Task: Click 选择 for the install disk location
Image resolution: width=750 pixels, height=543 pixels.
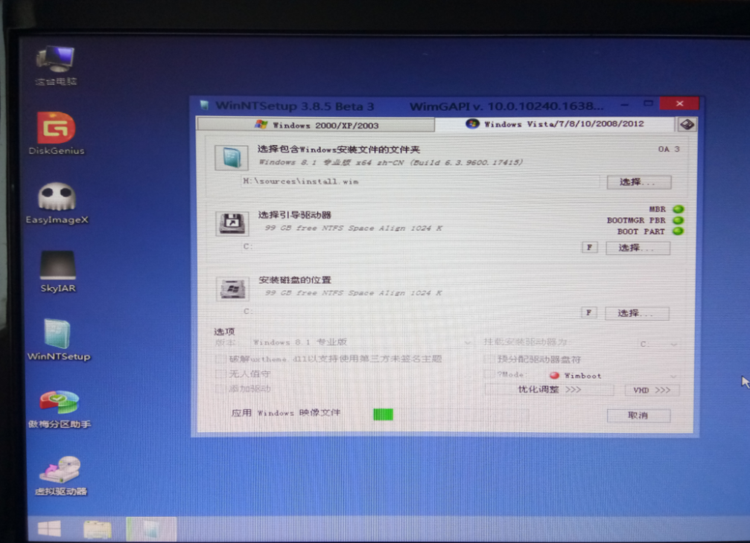Action: pyautogui.click(x=637, y=313)
